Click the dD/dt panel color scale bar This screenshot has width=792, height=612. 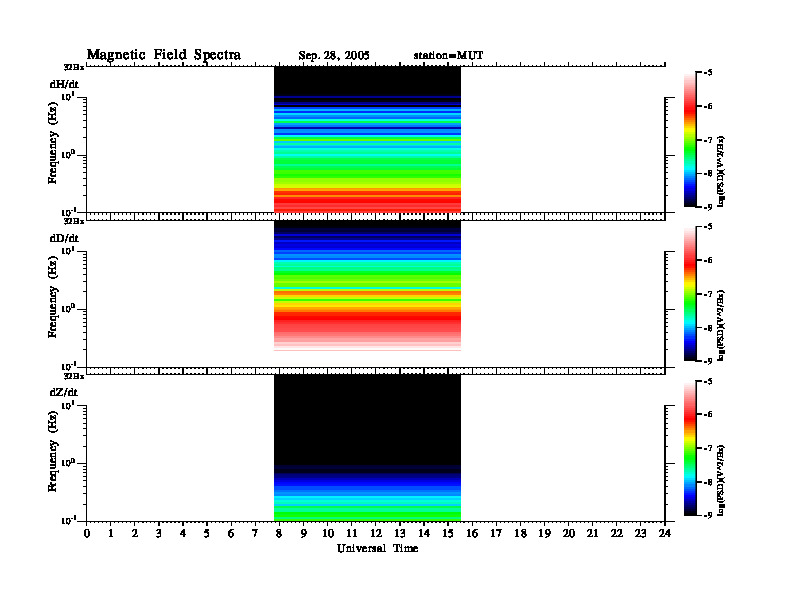click(x=690, y=294)
